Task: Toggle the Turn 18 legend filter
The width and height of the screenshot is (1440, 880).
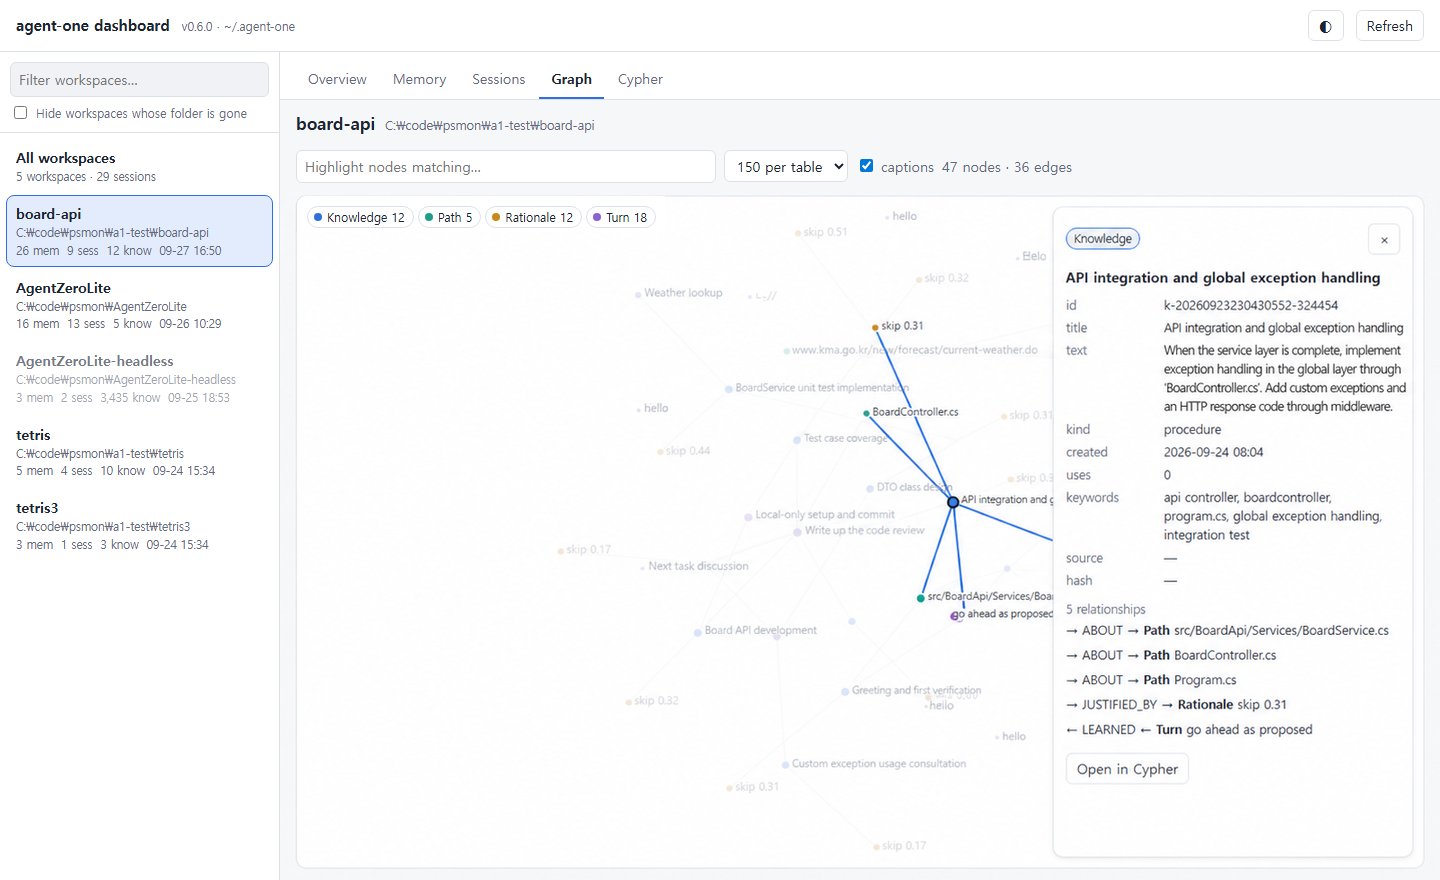Action: coord(620,217)
